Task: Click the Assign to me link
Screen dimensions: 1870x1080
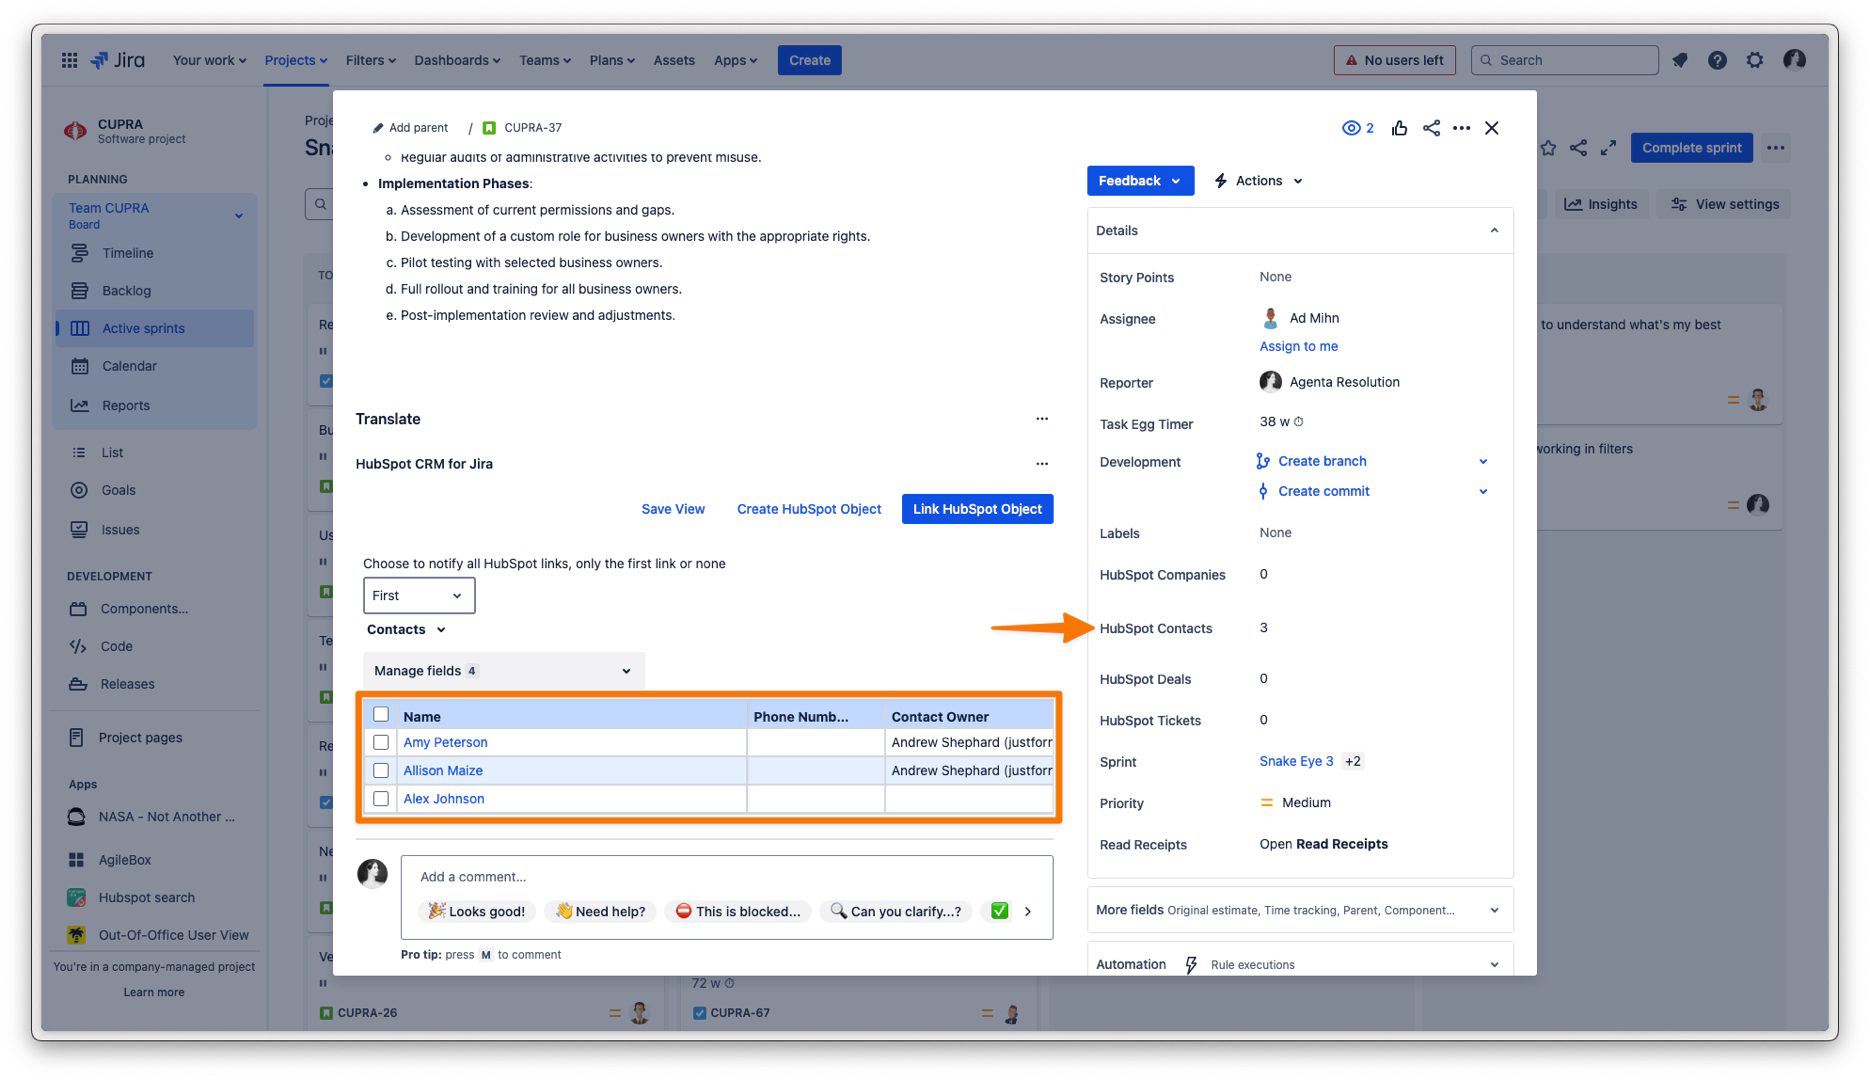Action: pos(1298,346)
